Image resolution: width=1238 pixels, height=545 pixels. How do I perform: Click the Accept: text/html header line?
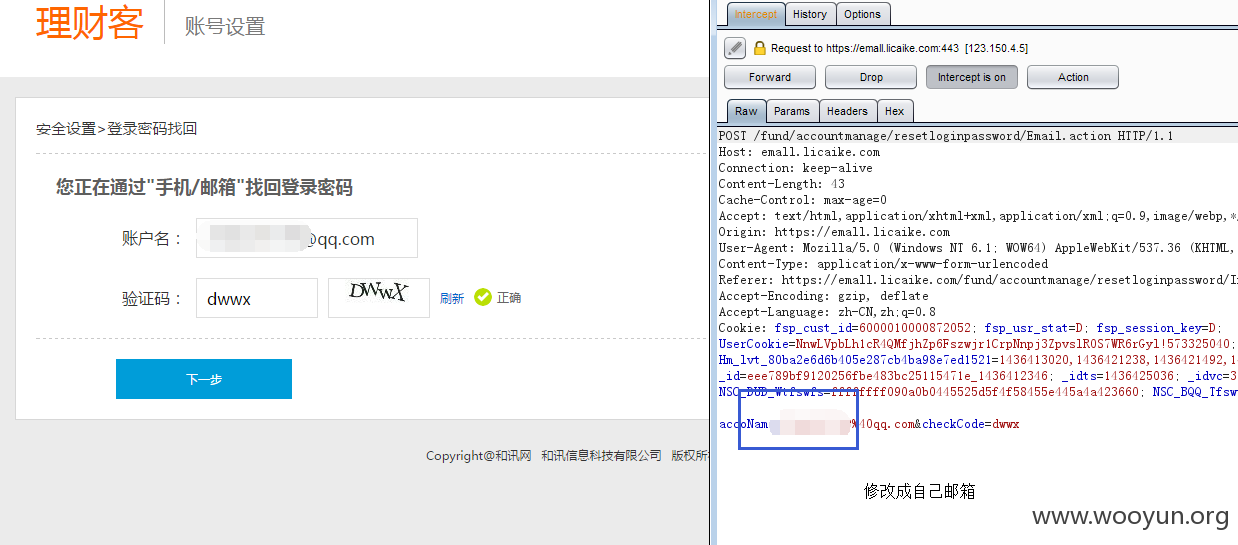click(x=978, y=216)
